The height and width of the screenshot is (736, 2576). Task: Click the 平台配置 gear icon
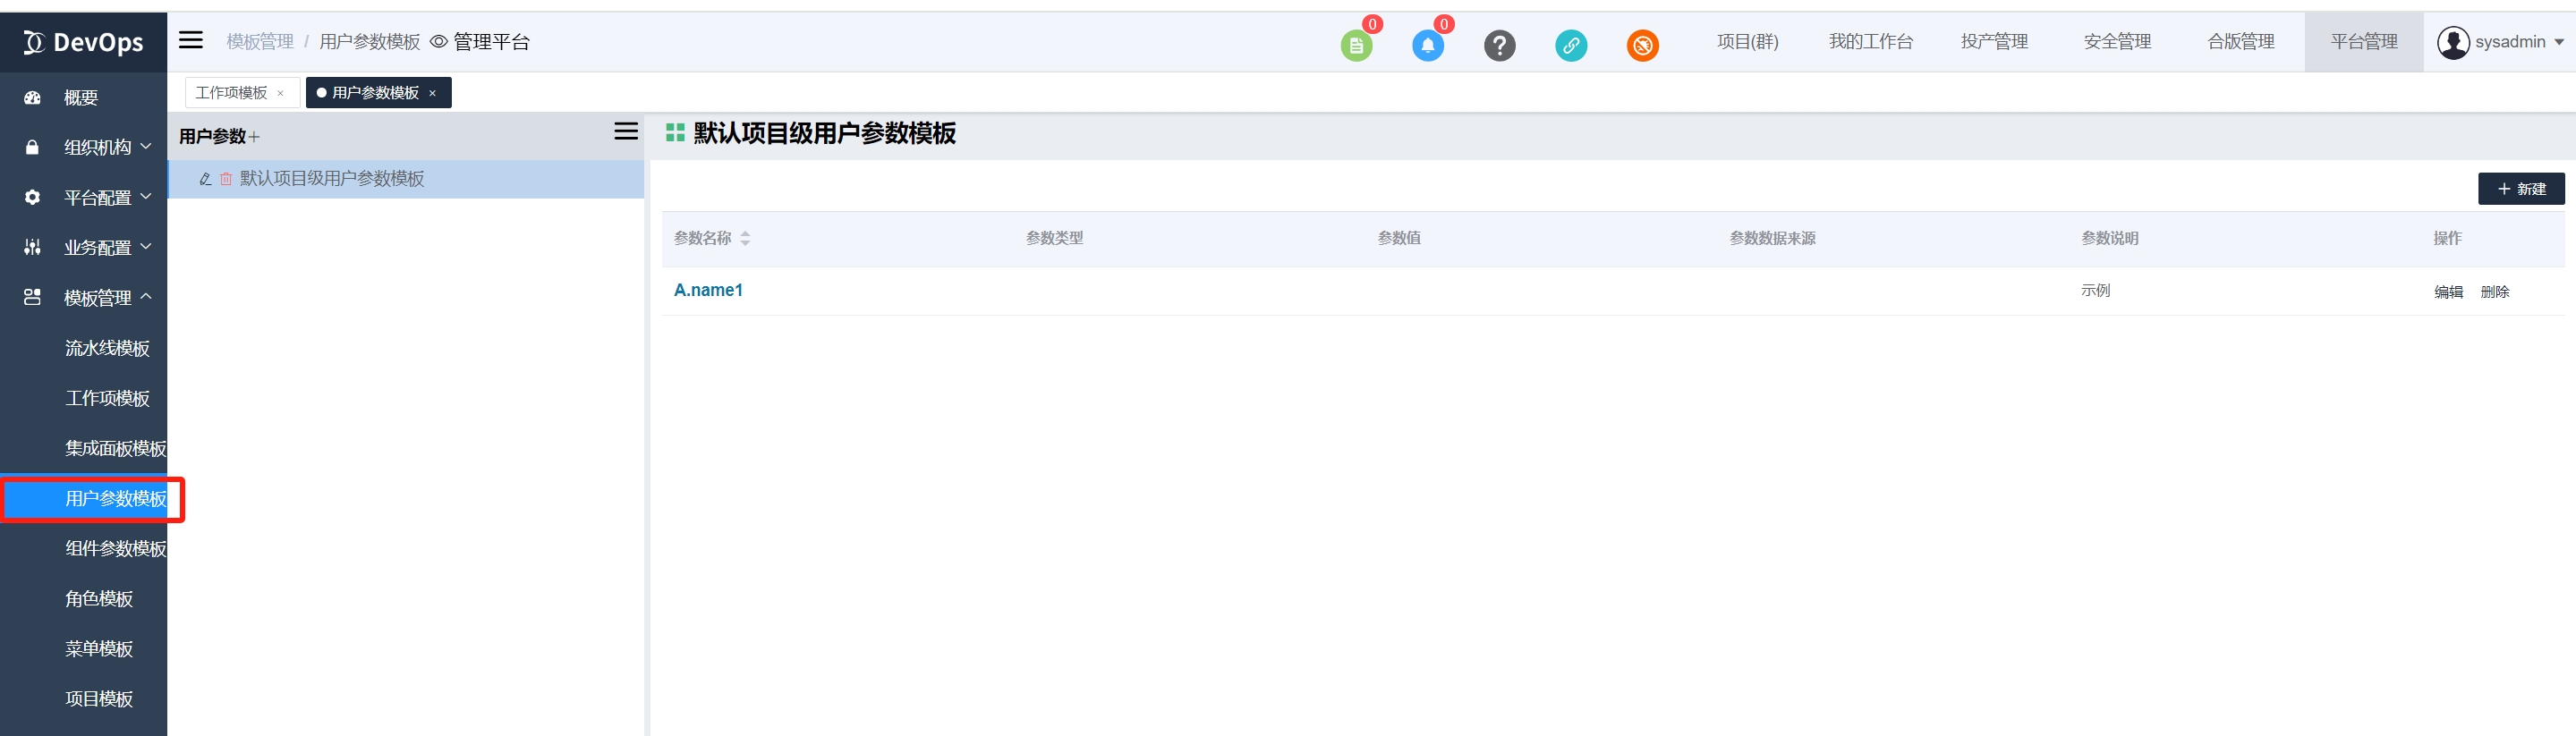pyautogui.click(x=33, y=198)
